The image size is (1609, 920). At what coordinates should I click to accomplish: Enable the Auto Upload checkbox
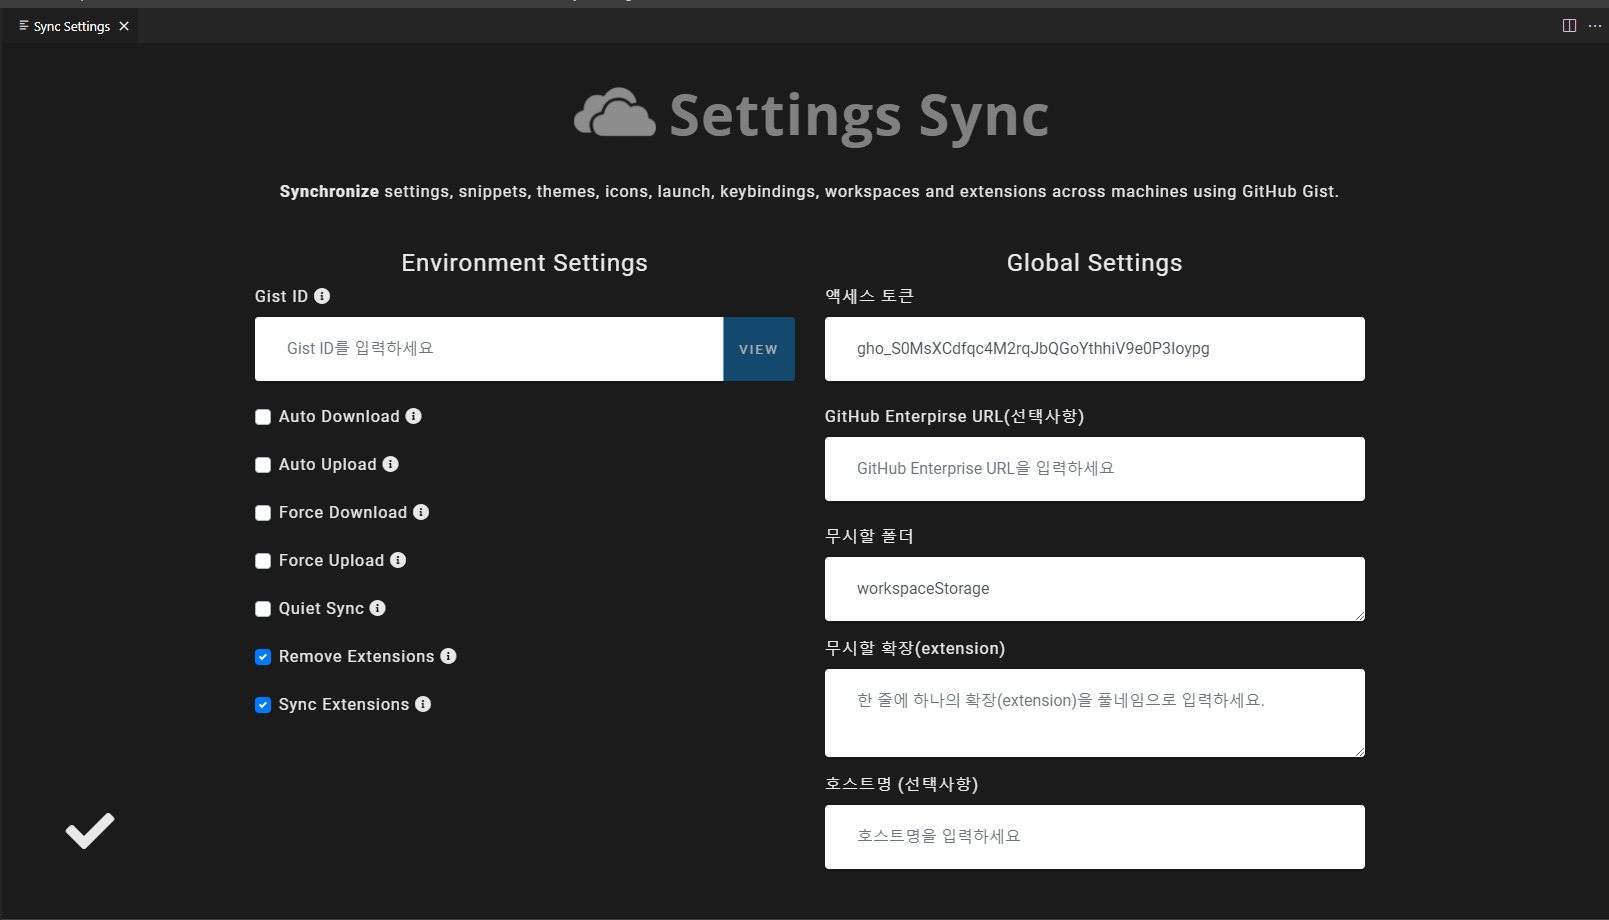coord(263,465)
